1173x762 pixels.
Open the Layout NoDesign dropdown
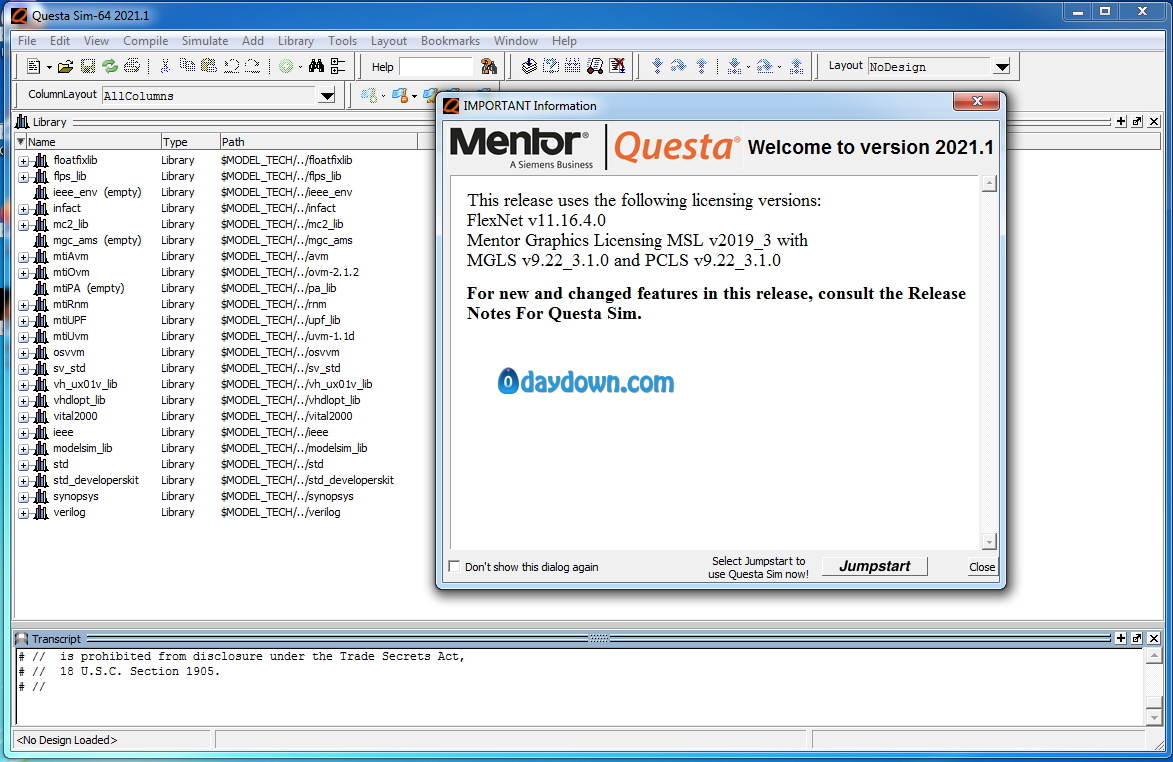pyautogui.click(x=1002, y=67)
